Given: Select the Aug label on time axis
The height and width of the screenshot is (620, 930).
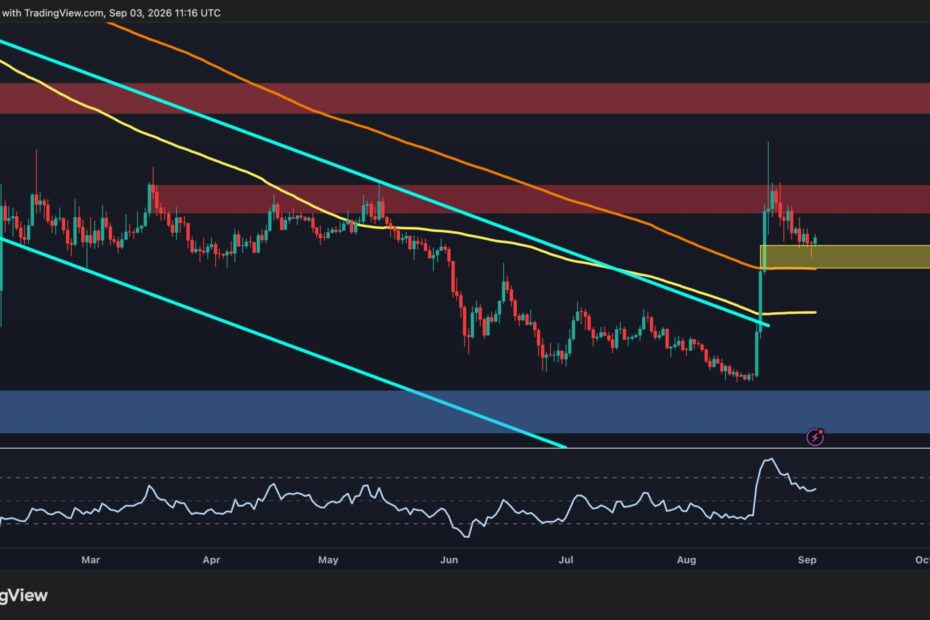Looking at the screenshot, I should (686, 559).
